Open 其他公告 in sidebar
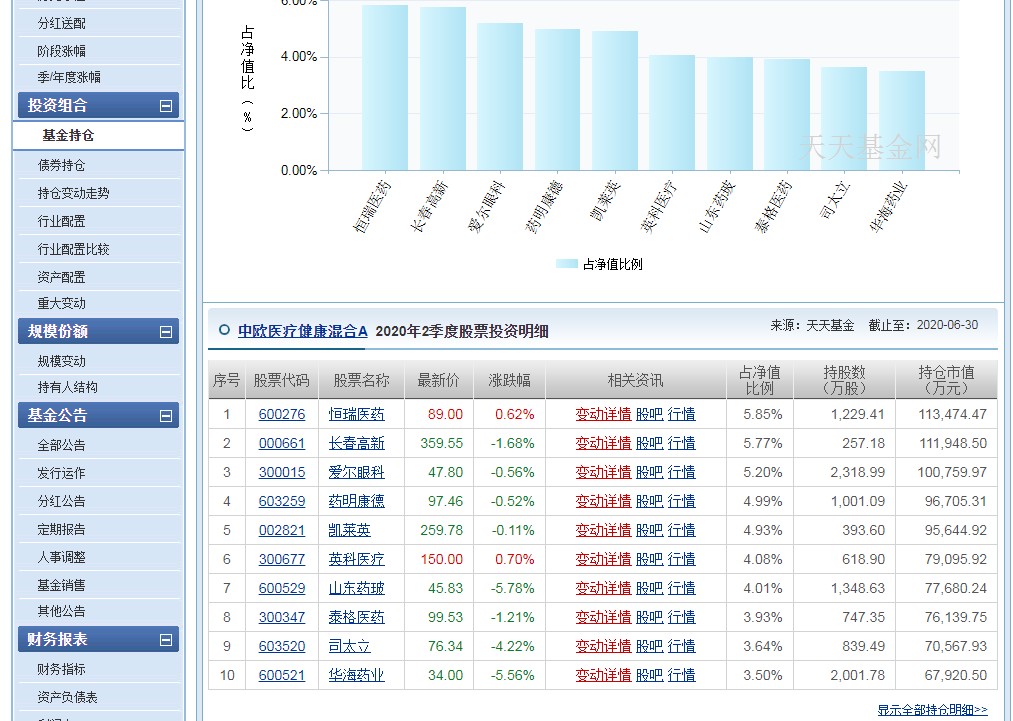 point(61,611)
